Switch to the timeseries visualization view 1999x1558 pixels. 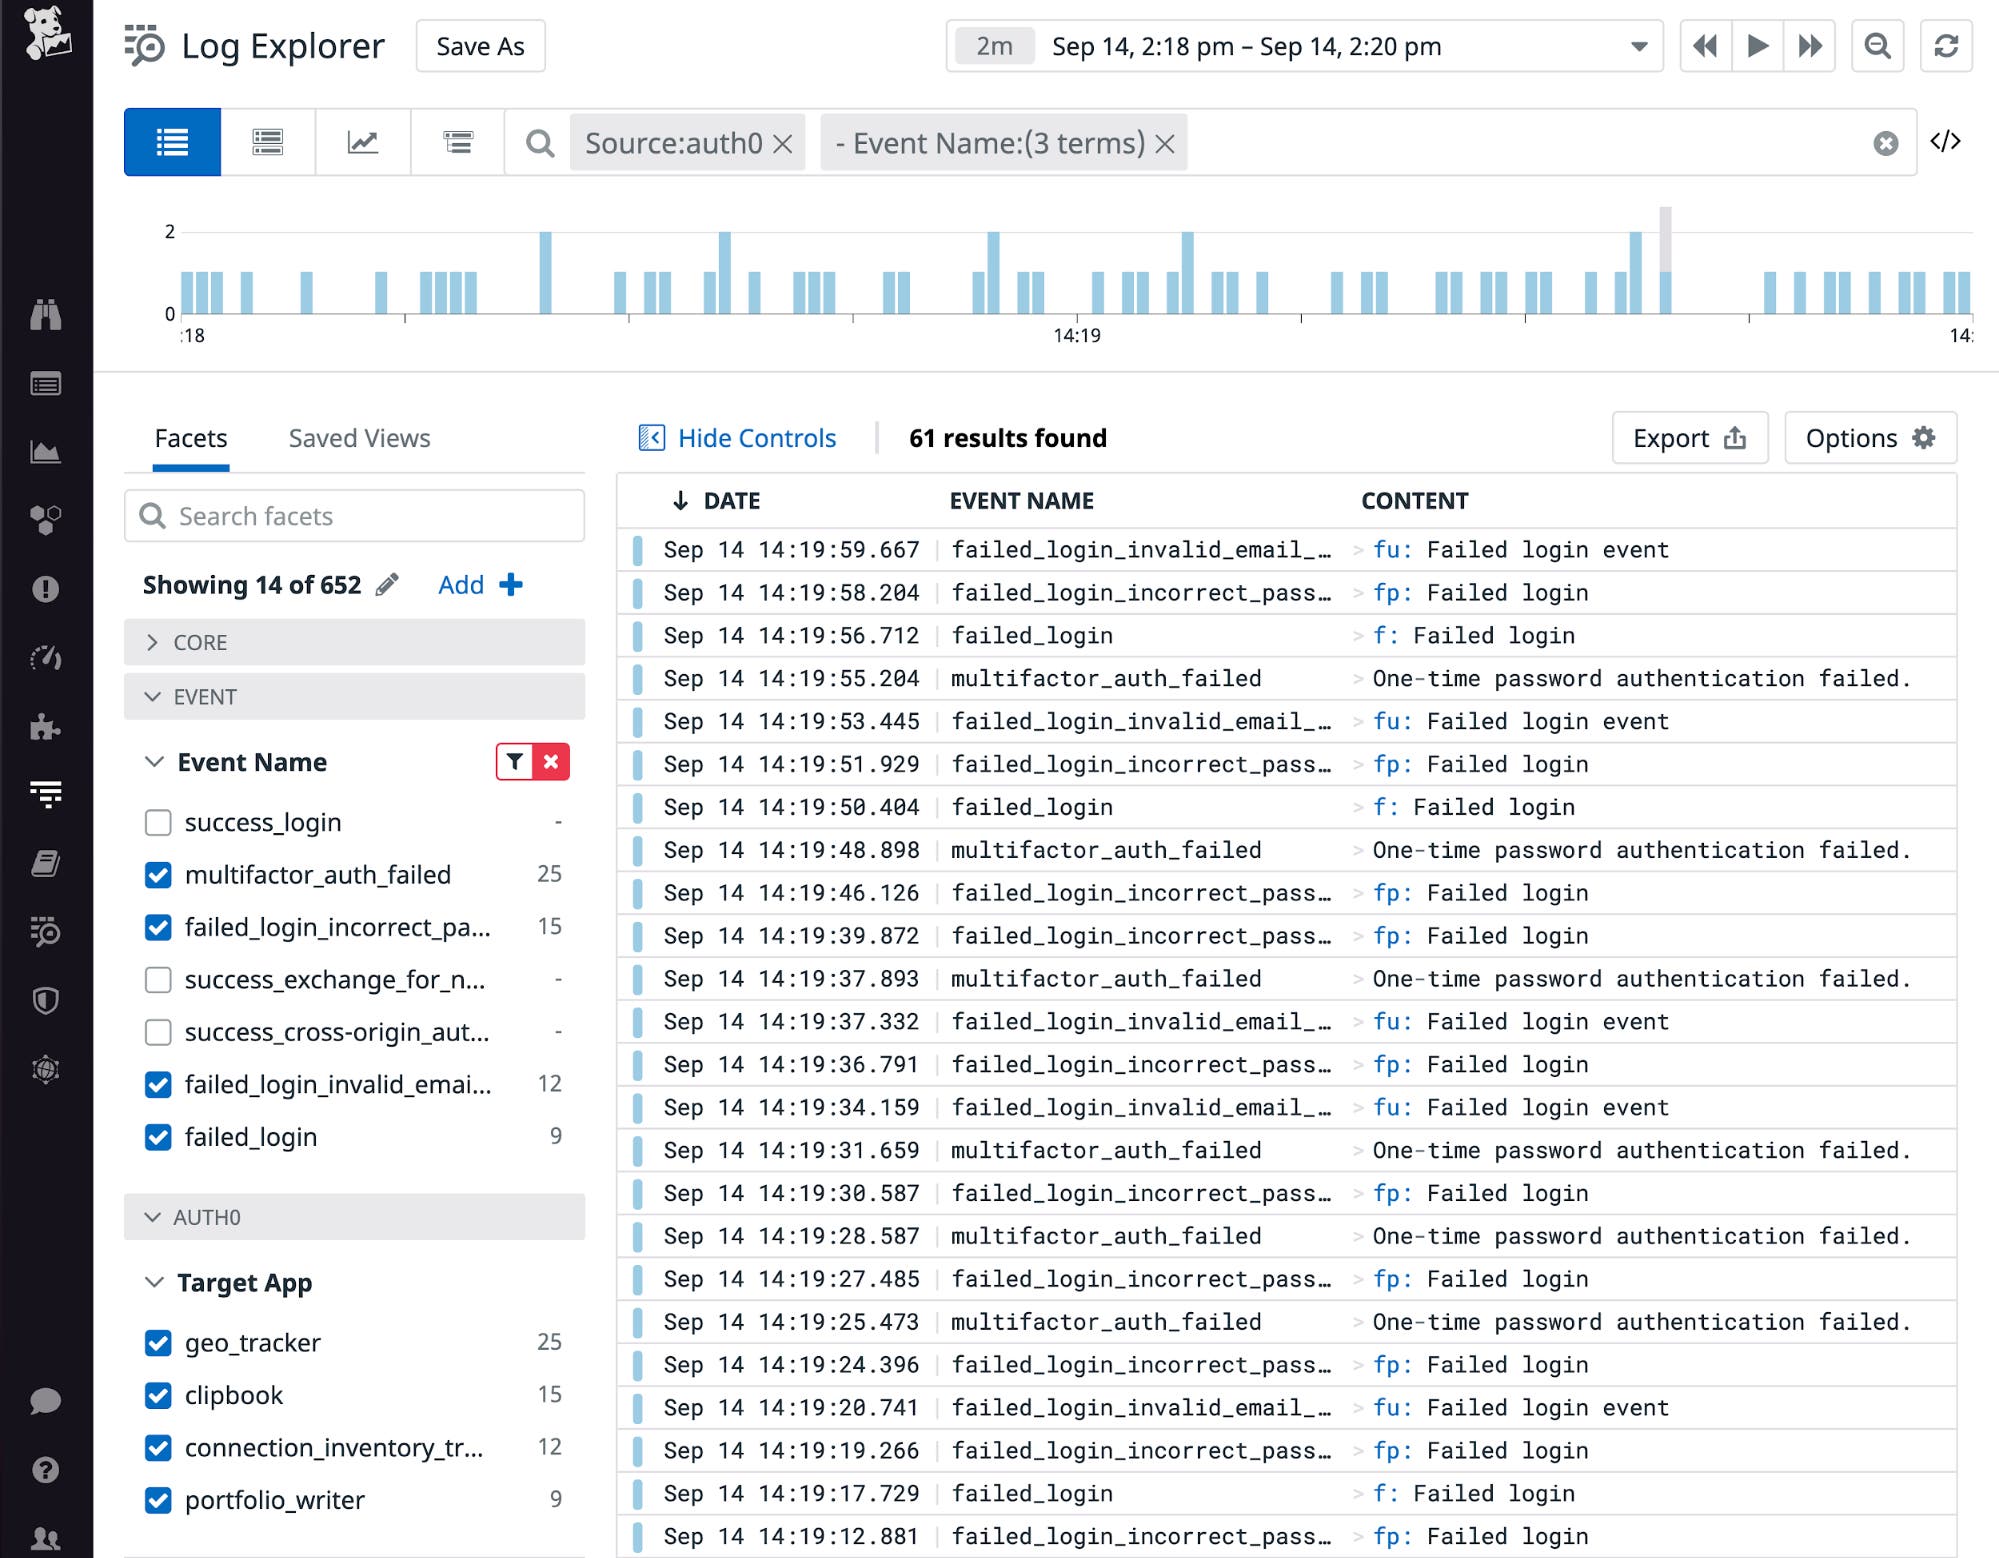click(363, 142)
